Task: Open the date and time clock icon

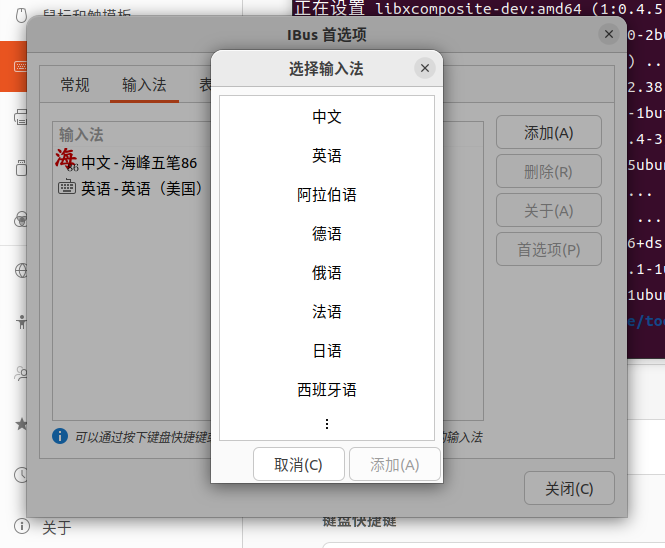Action: click(21, 475)
